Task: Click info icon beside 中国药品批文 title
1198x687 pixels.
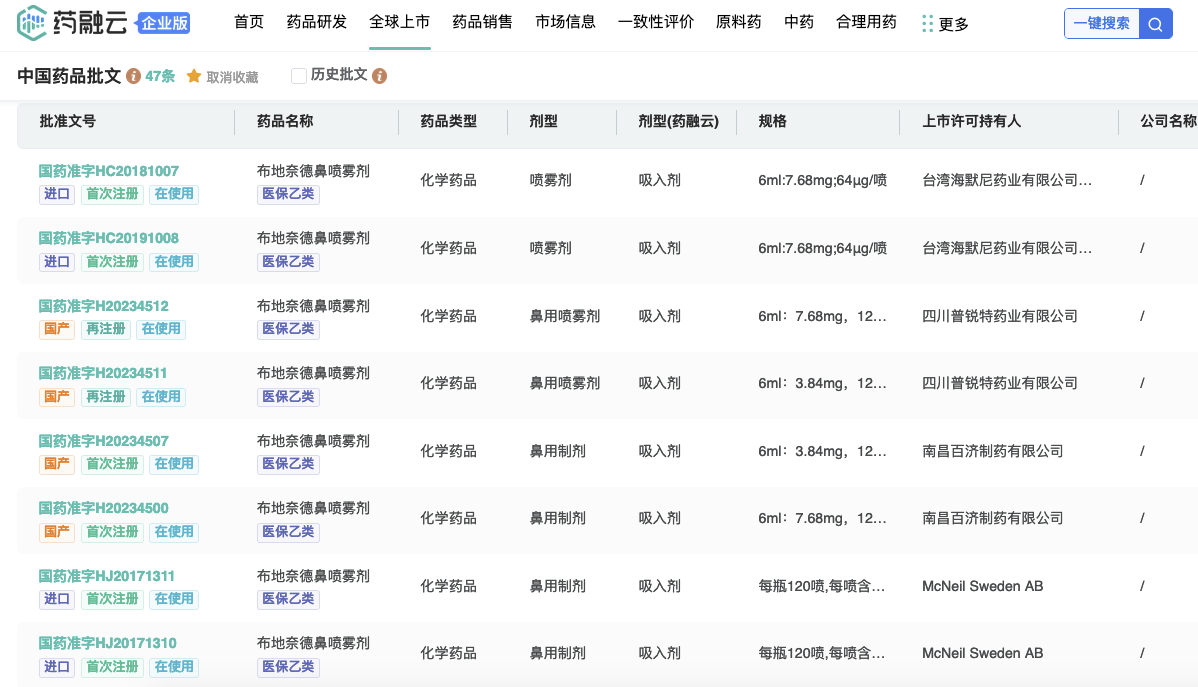Action: pyautogui.click(x=133, y=76)
